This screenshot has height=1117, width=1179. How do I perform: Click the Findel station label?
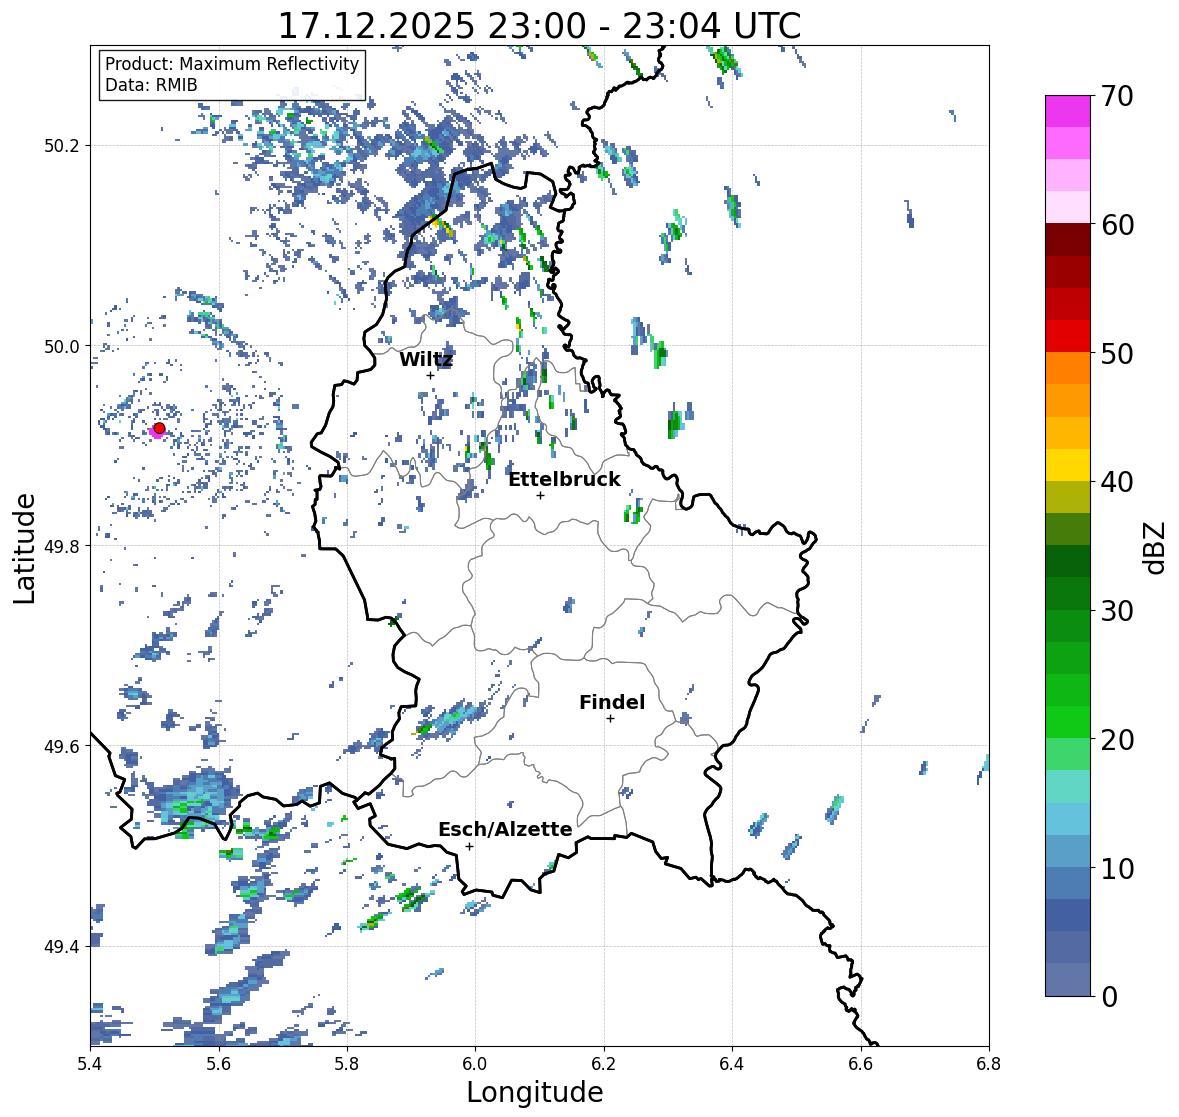(611, 702)
